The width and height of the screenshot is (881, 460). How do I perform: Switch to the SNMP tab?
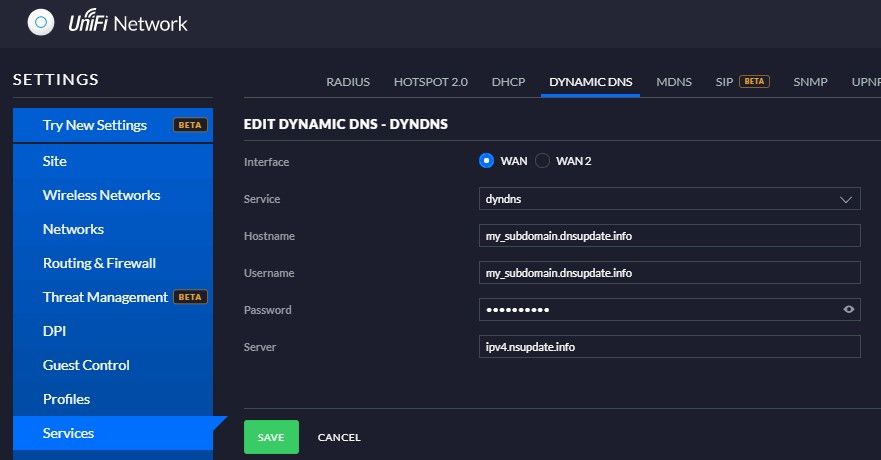(810, 82)
